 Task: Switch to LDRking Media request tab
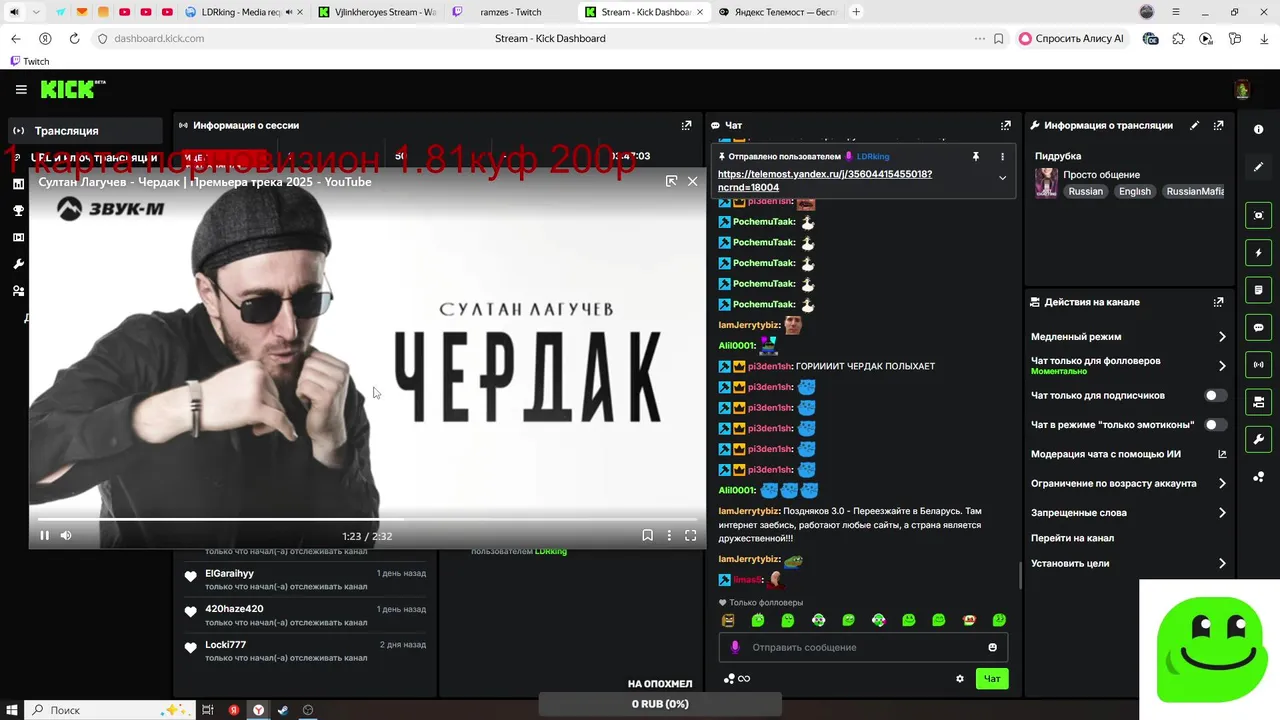coord(245,12)
